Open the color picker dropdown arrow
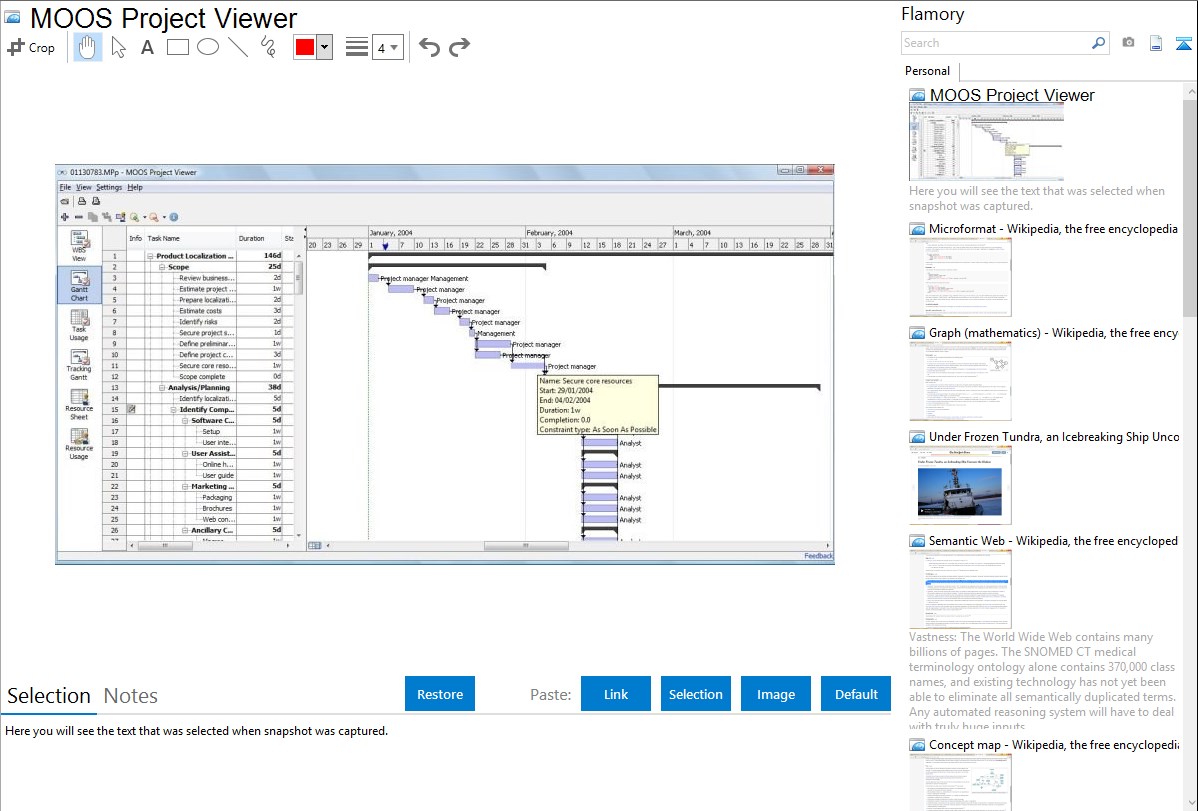Viewport: 1198px width, 811px height. tap(324, 47)
